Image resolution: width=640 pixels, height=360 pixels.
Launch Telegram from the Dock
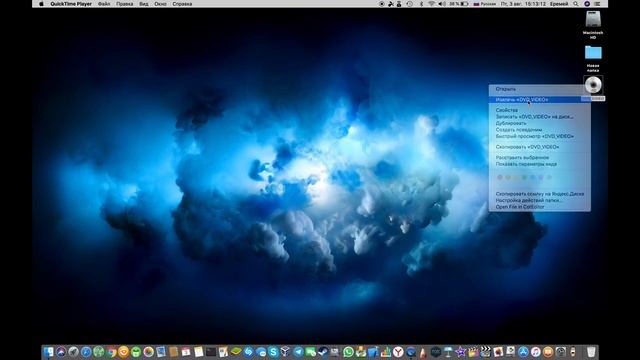(x=298, y=352)
